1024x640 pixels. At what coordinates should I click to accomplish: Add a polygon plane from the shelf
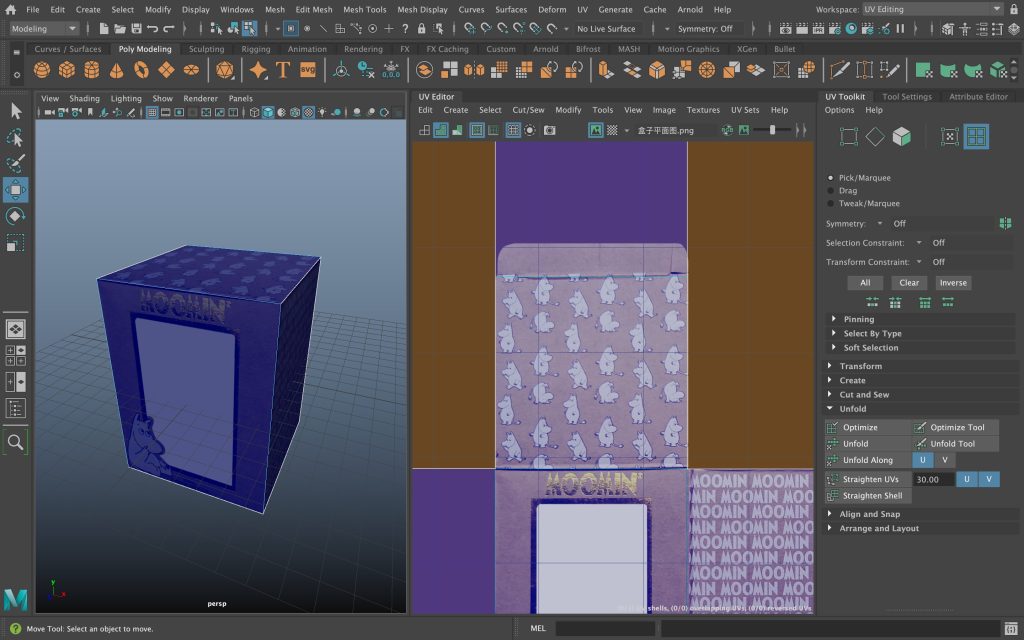pos(166,70)
